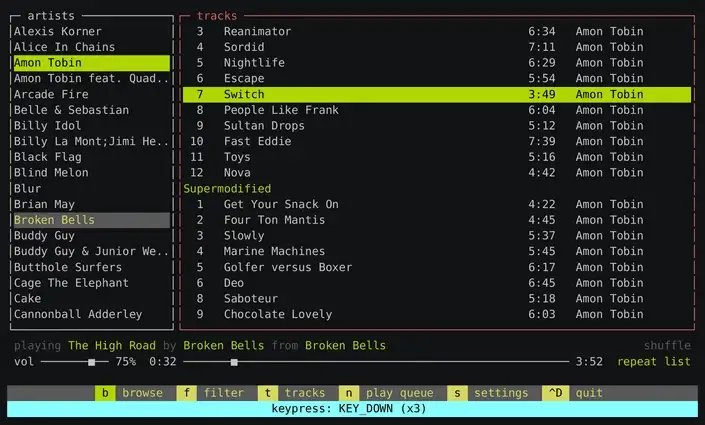The height and width of the screenshot is (425, 705).
Task: Toggle the shuffle mode label
Action: (667, 345)
